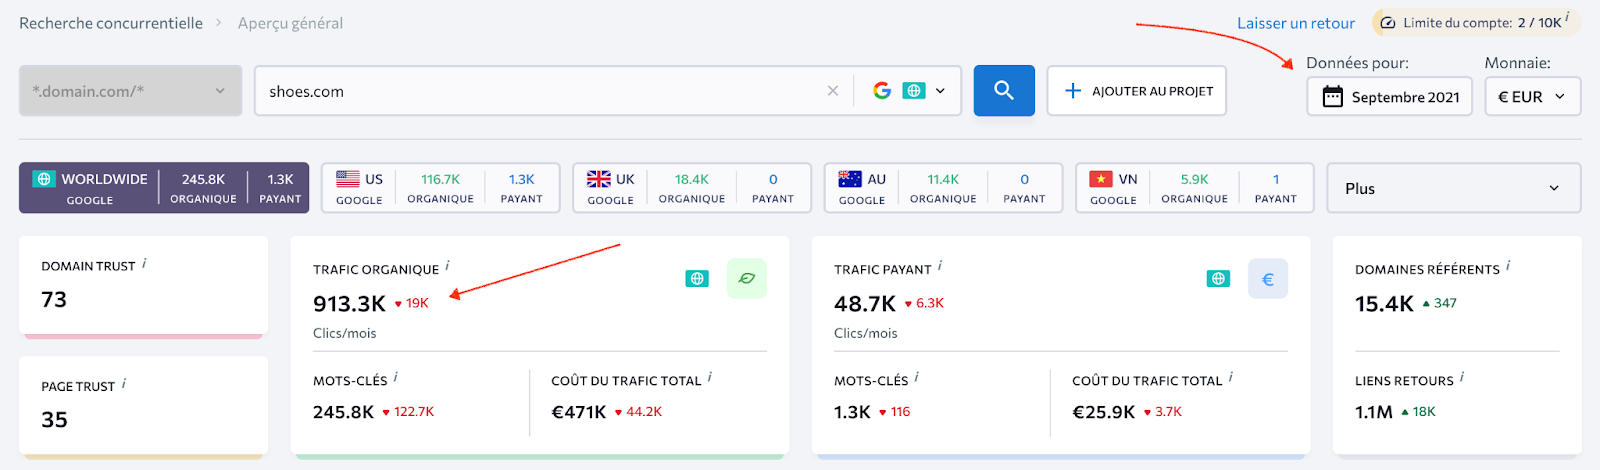Click the 18.4K organic count in UK tab
Screen dimensions: 1600x470
pyautogui.click(x=691, y=179)
